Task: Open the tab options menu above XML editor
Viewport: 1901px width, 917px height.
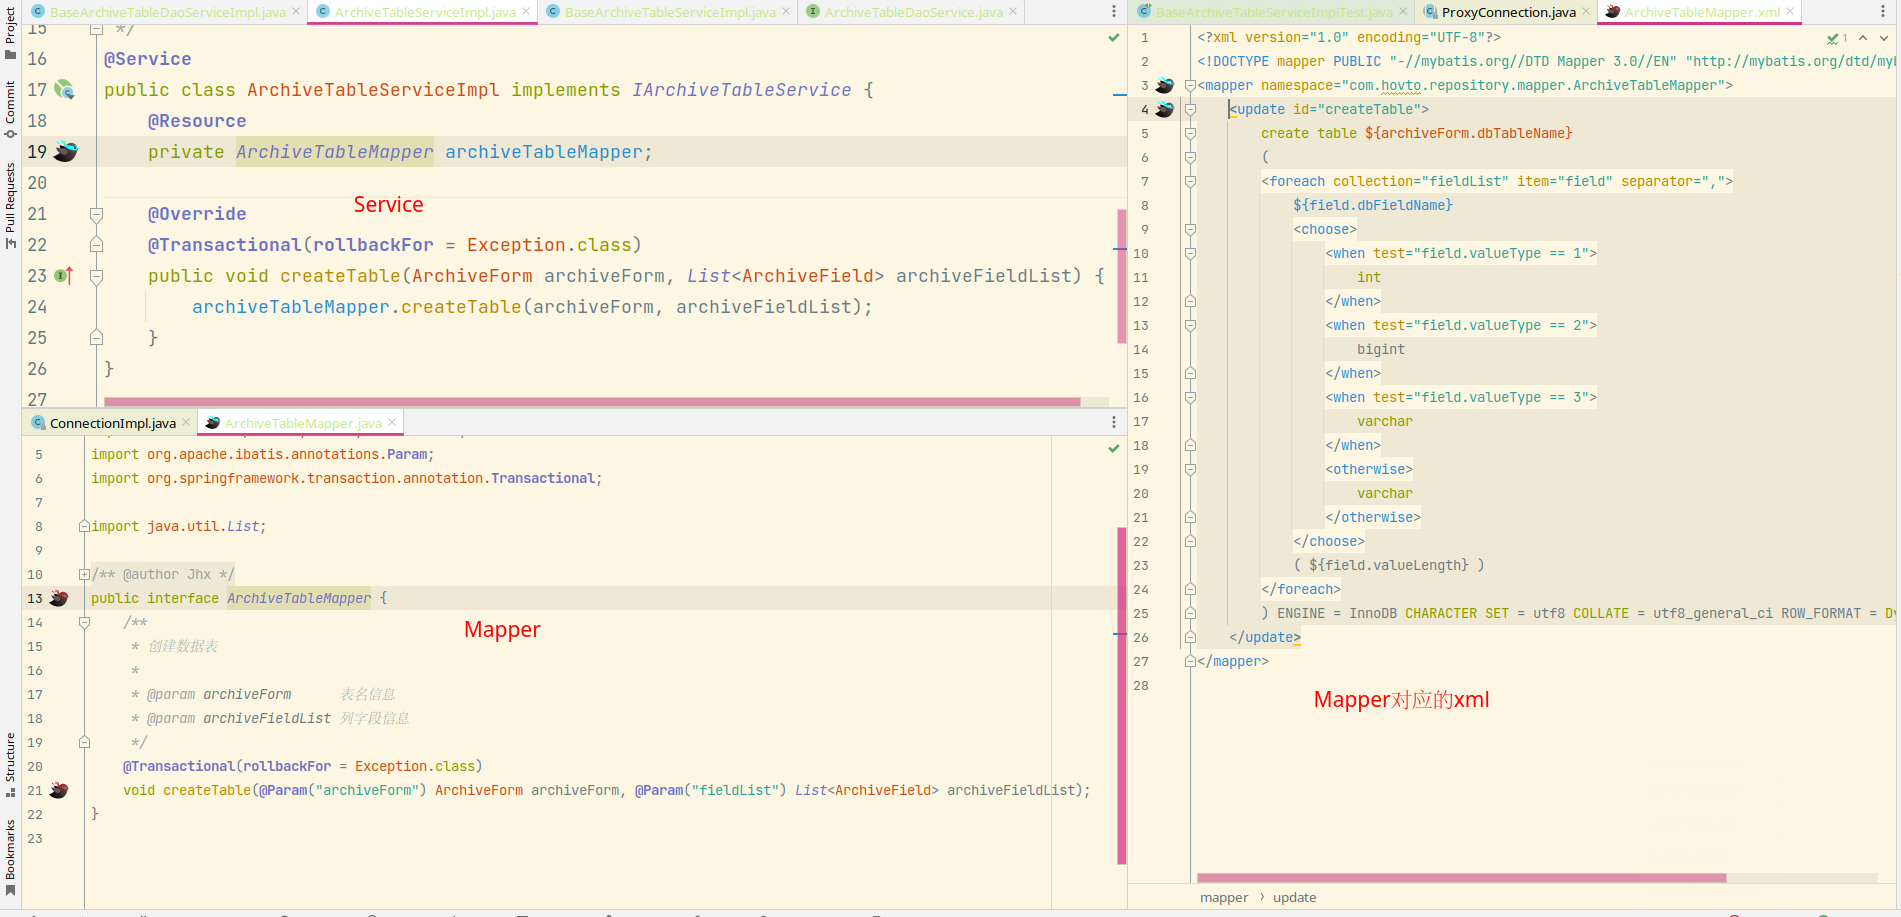Action: (x=1883, y=12)
